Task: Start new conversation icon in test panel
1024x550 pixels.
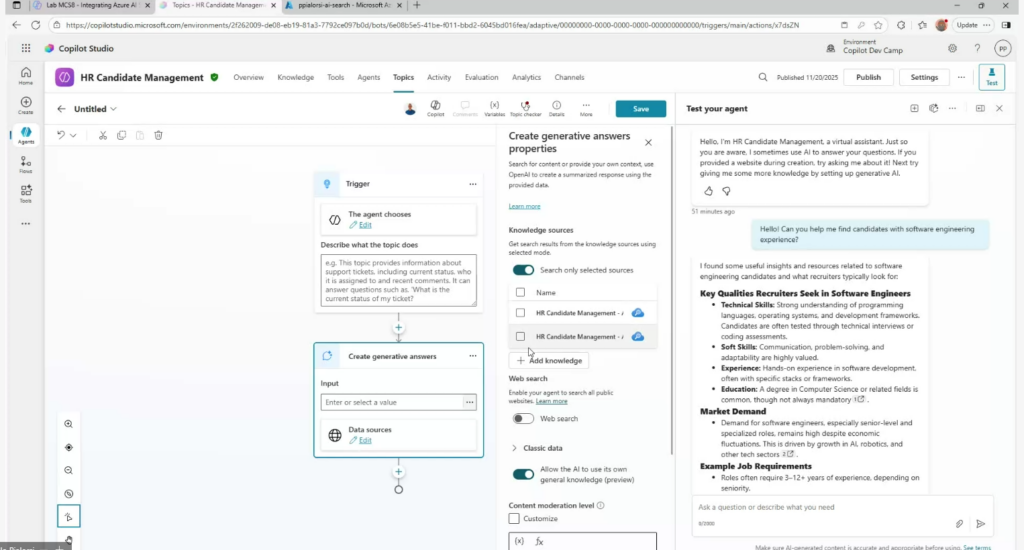Action: [x=914, y=108]
